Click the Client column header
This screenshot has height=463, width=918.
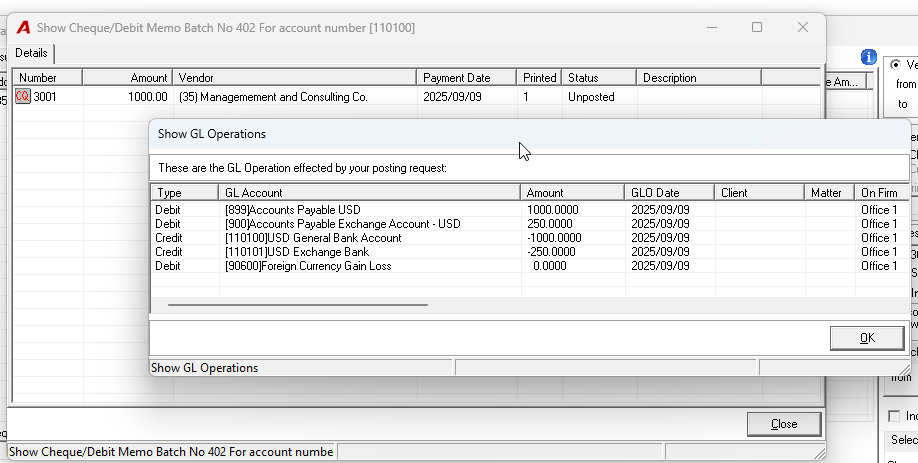click(759, 193)
